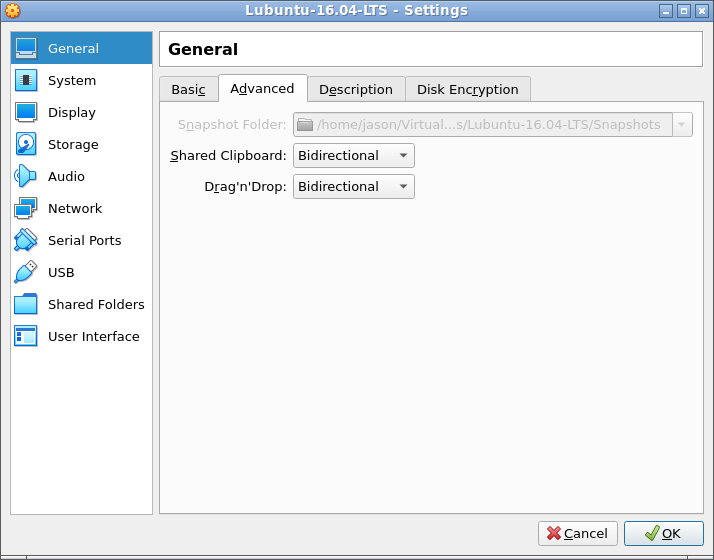Screen dimensions: 714x560
Task: Click the Snapshot Folder label
Action: 232,125
